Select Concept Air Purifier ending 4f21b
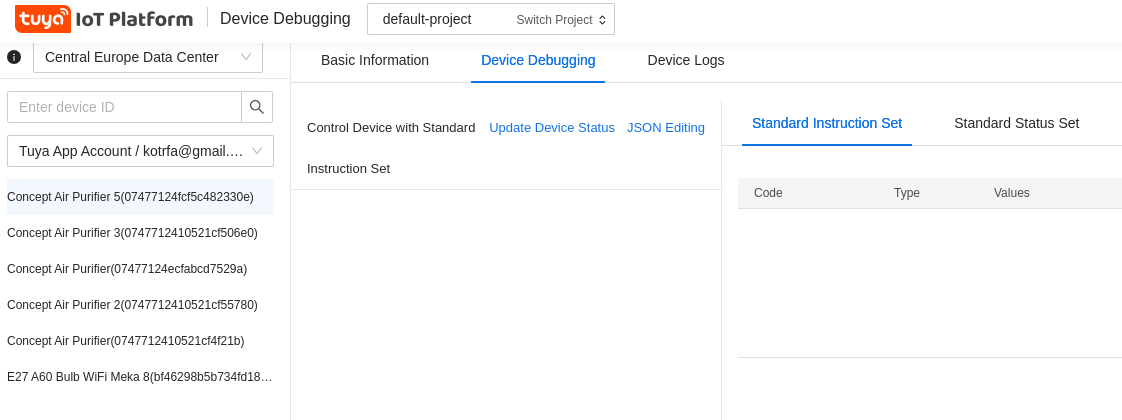The width and height of the screenshot is (1122, 420). [140, 341]
